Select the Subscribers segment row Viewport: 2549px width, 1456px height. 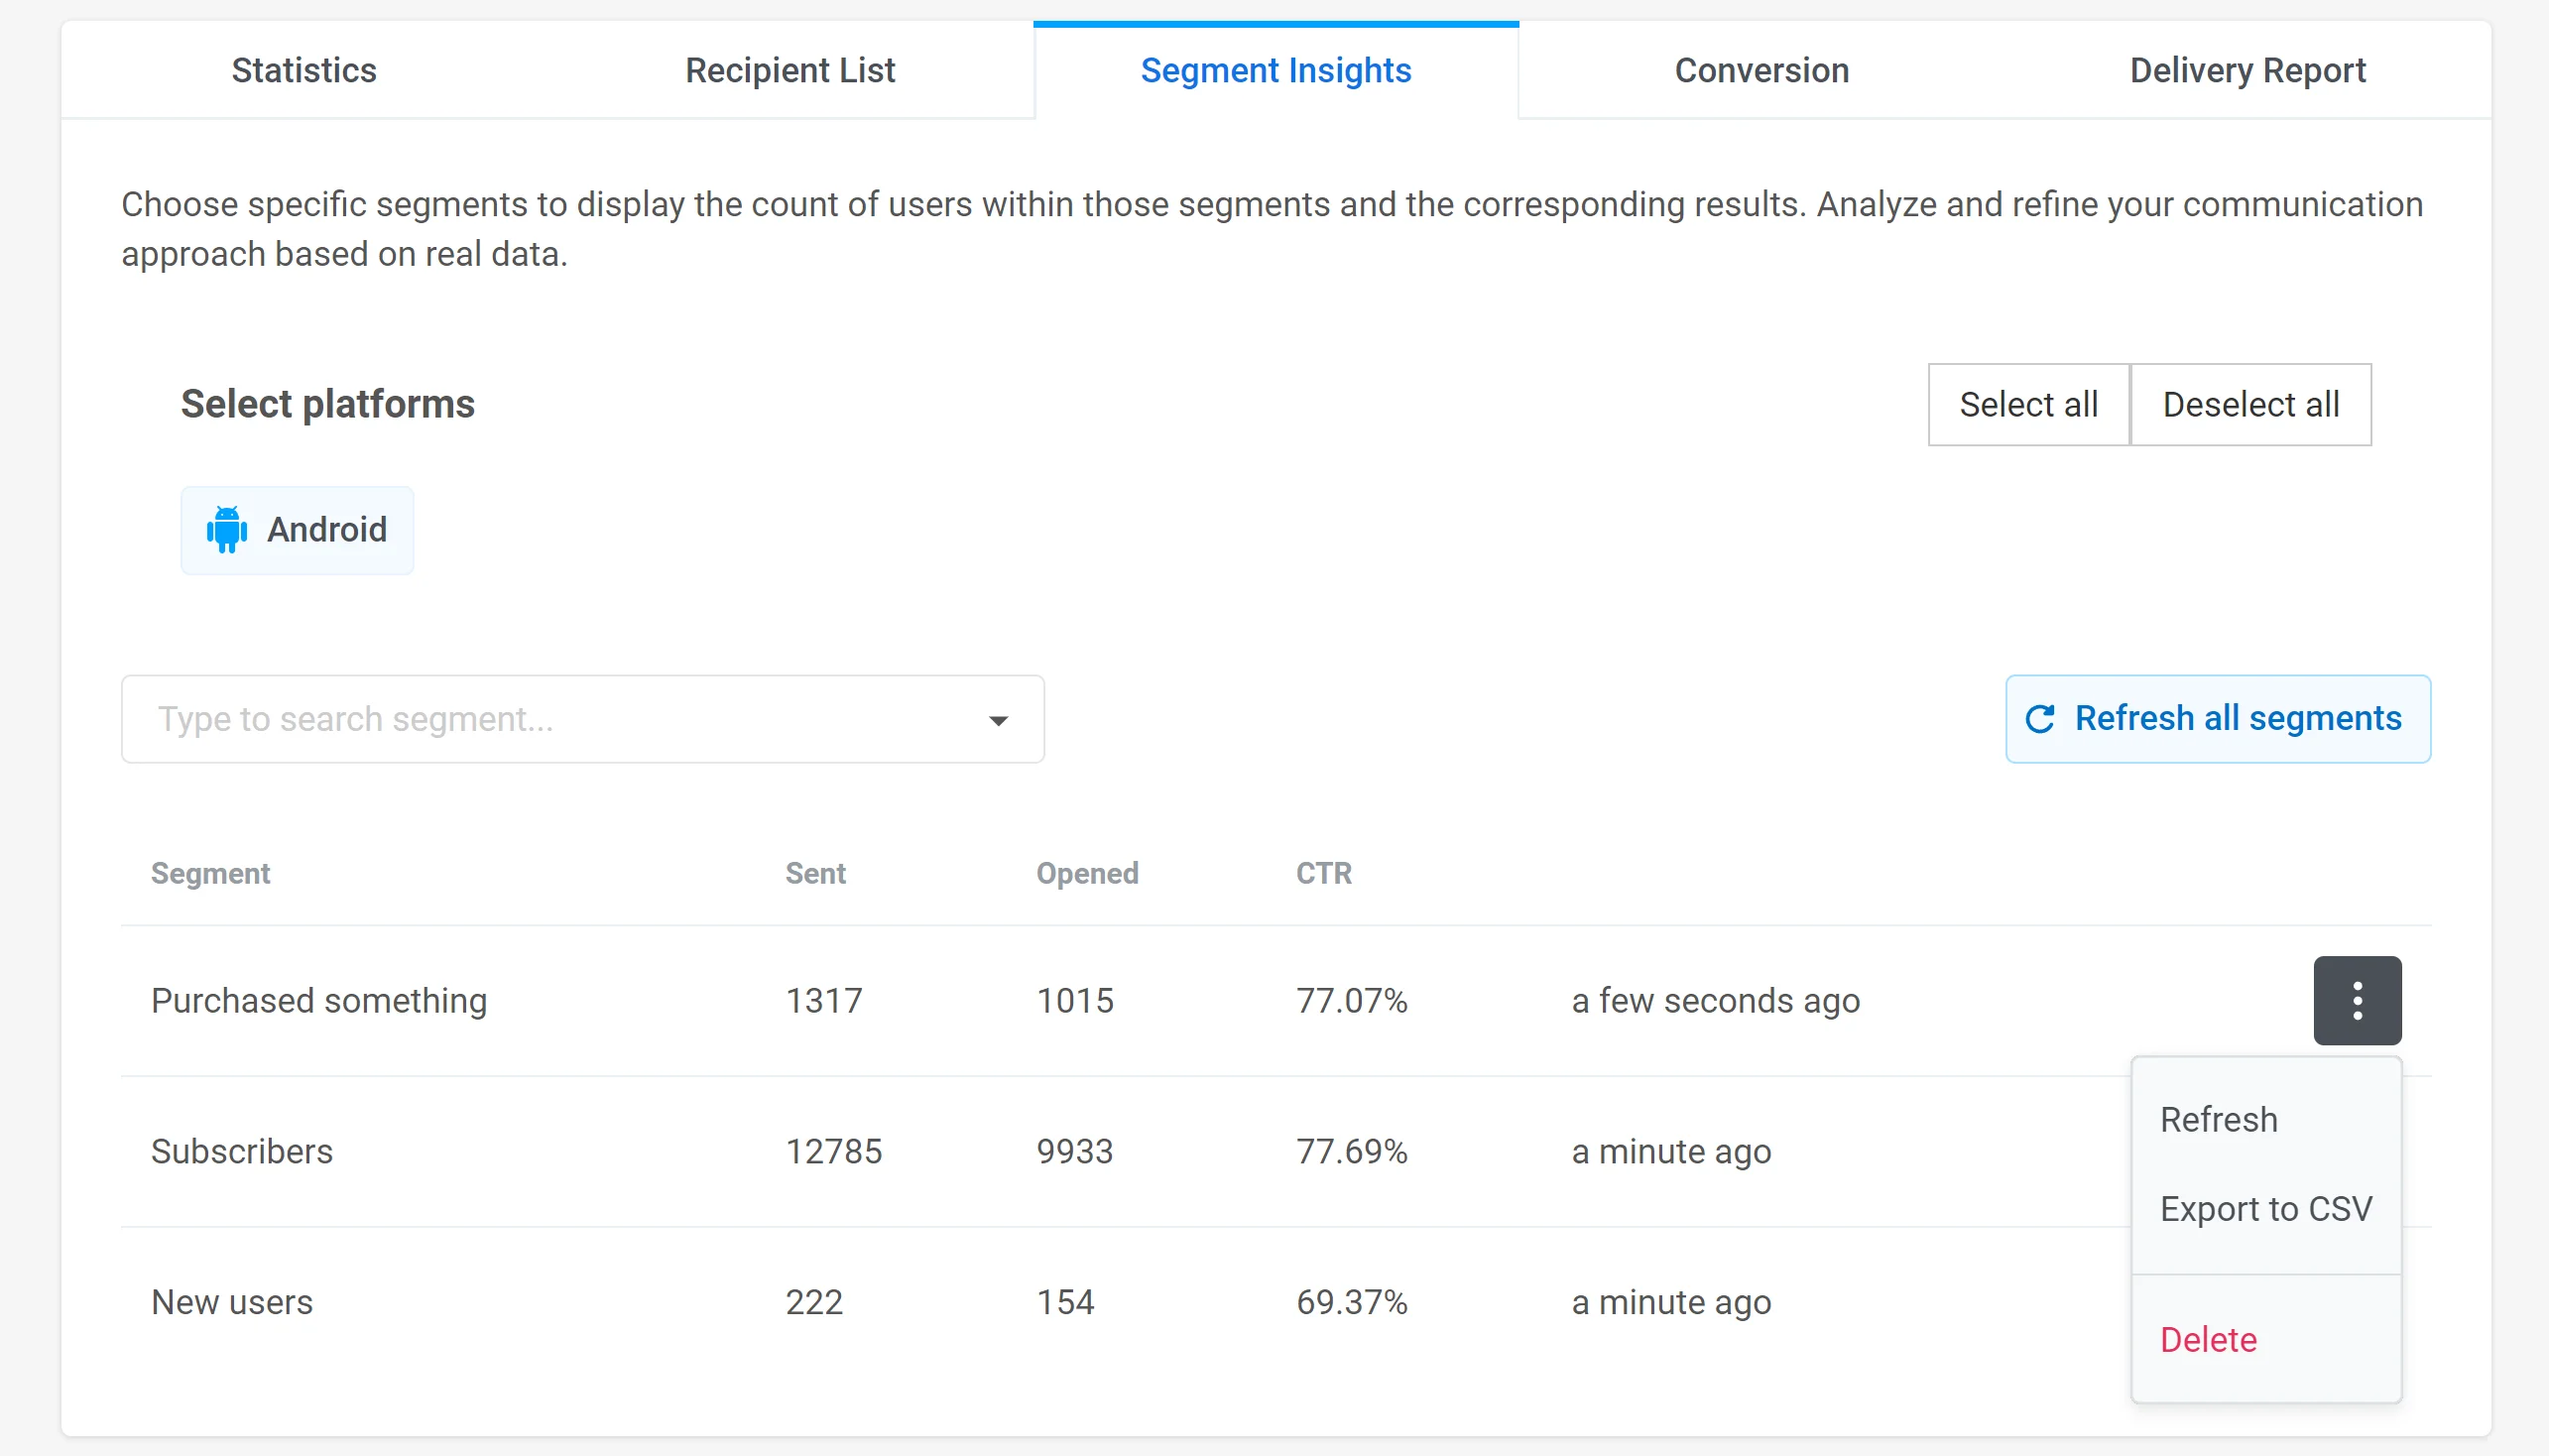(242, 1151)
